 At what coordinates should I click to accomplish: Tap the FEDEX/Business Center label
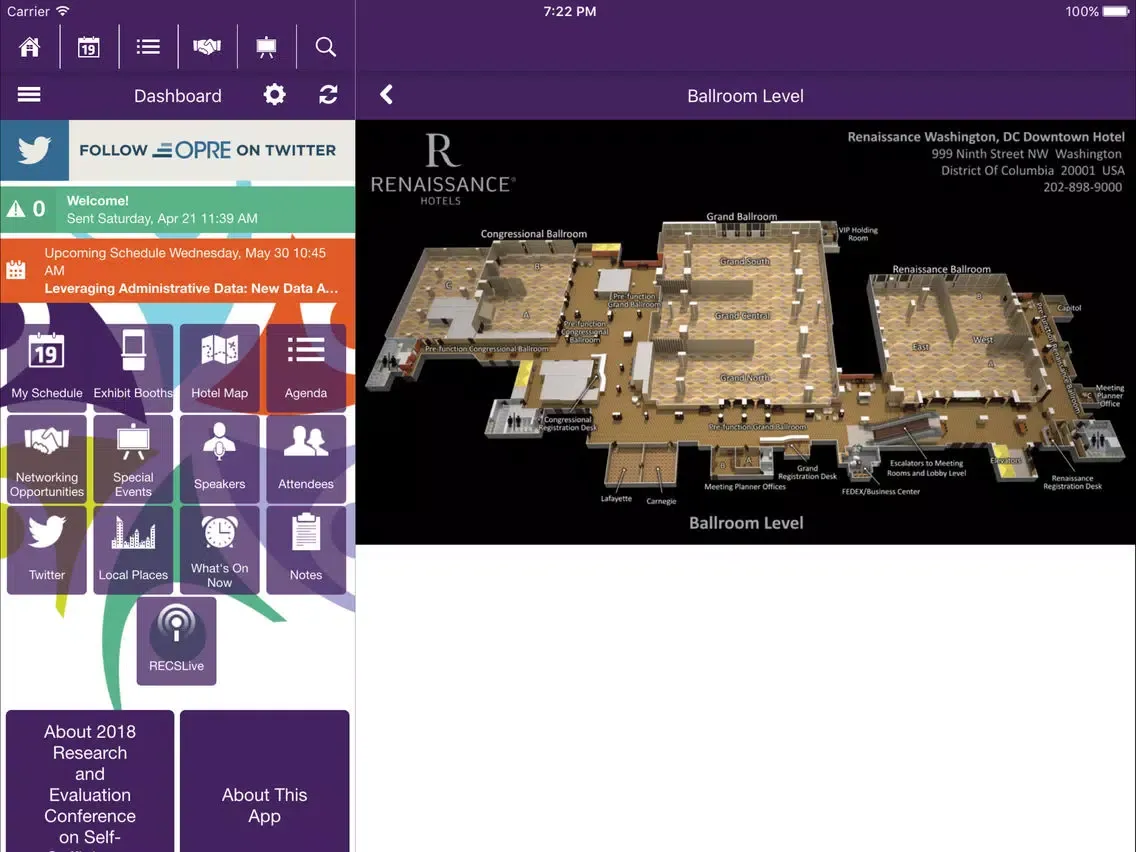point(880,491)
